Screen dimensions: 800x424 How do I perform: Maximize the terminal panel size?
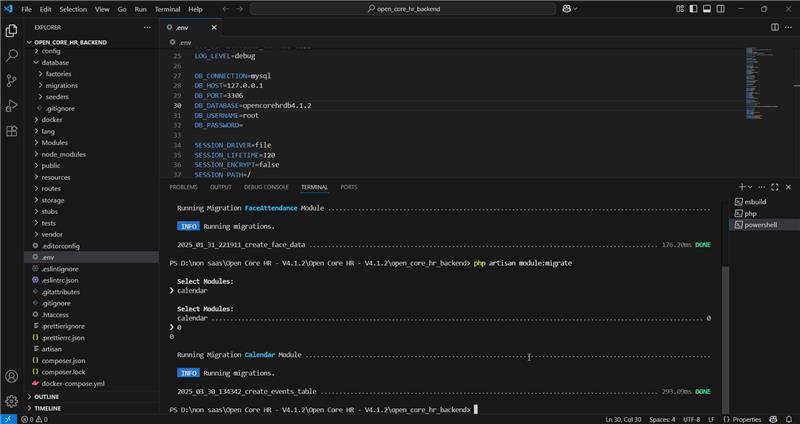click(x=775, y=187)
